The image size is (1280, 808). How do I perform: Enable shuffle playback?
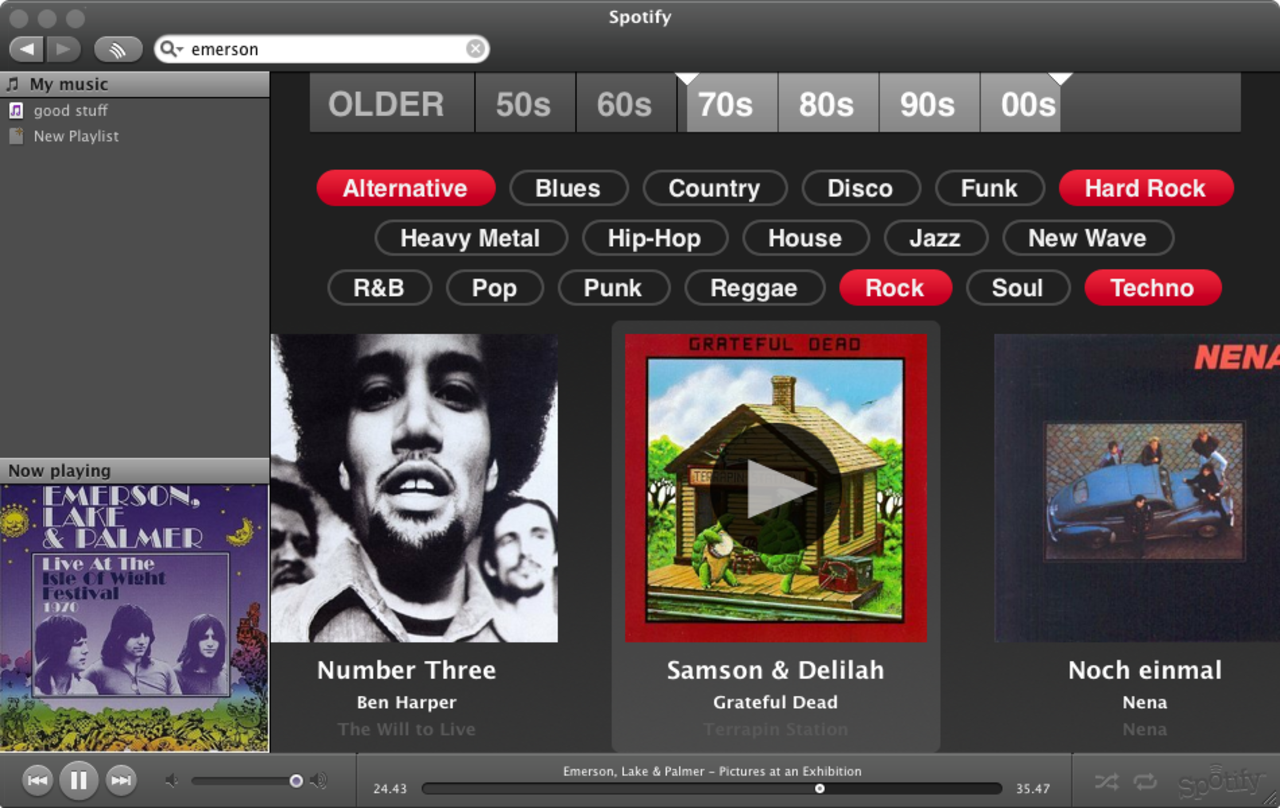pos(1107,781)
